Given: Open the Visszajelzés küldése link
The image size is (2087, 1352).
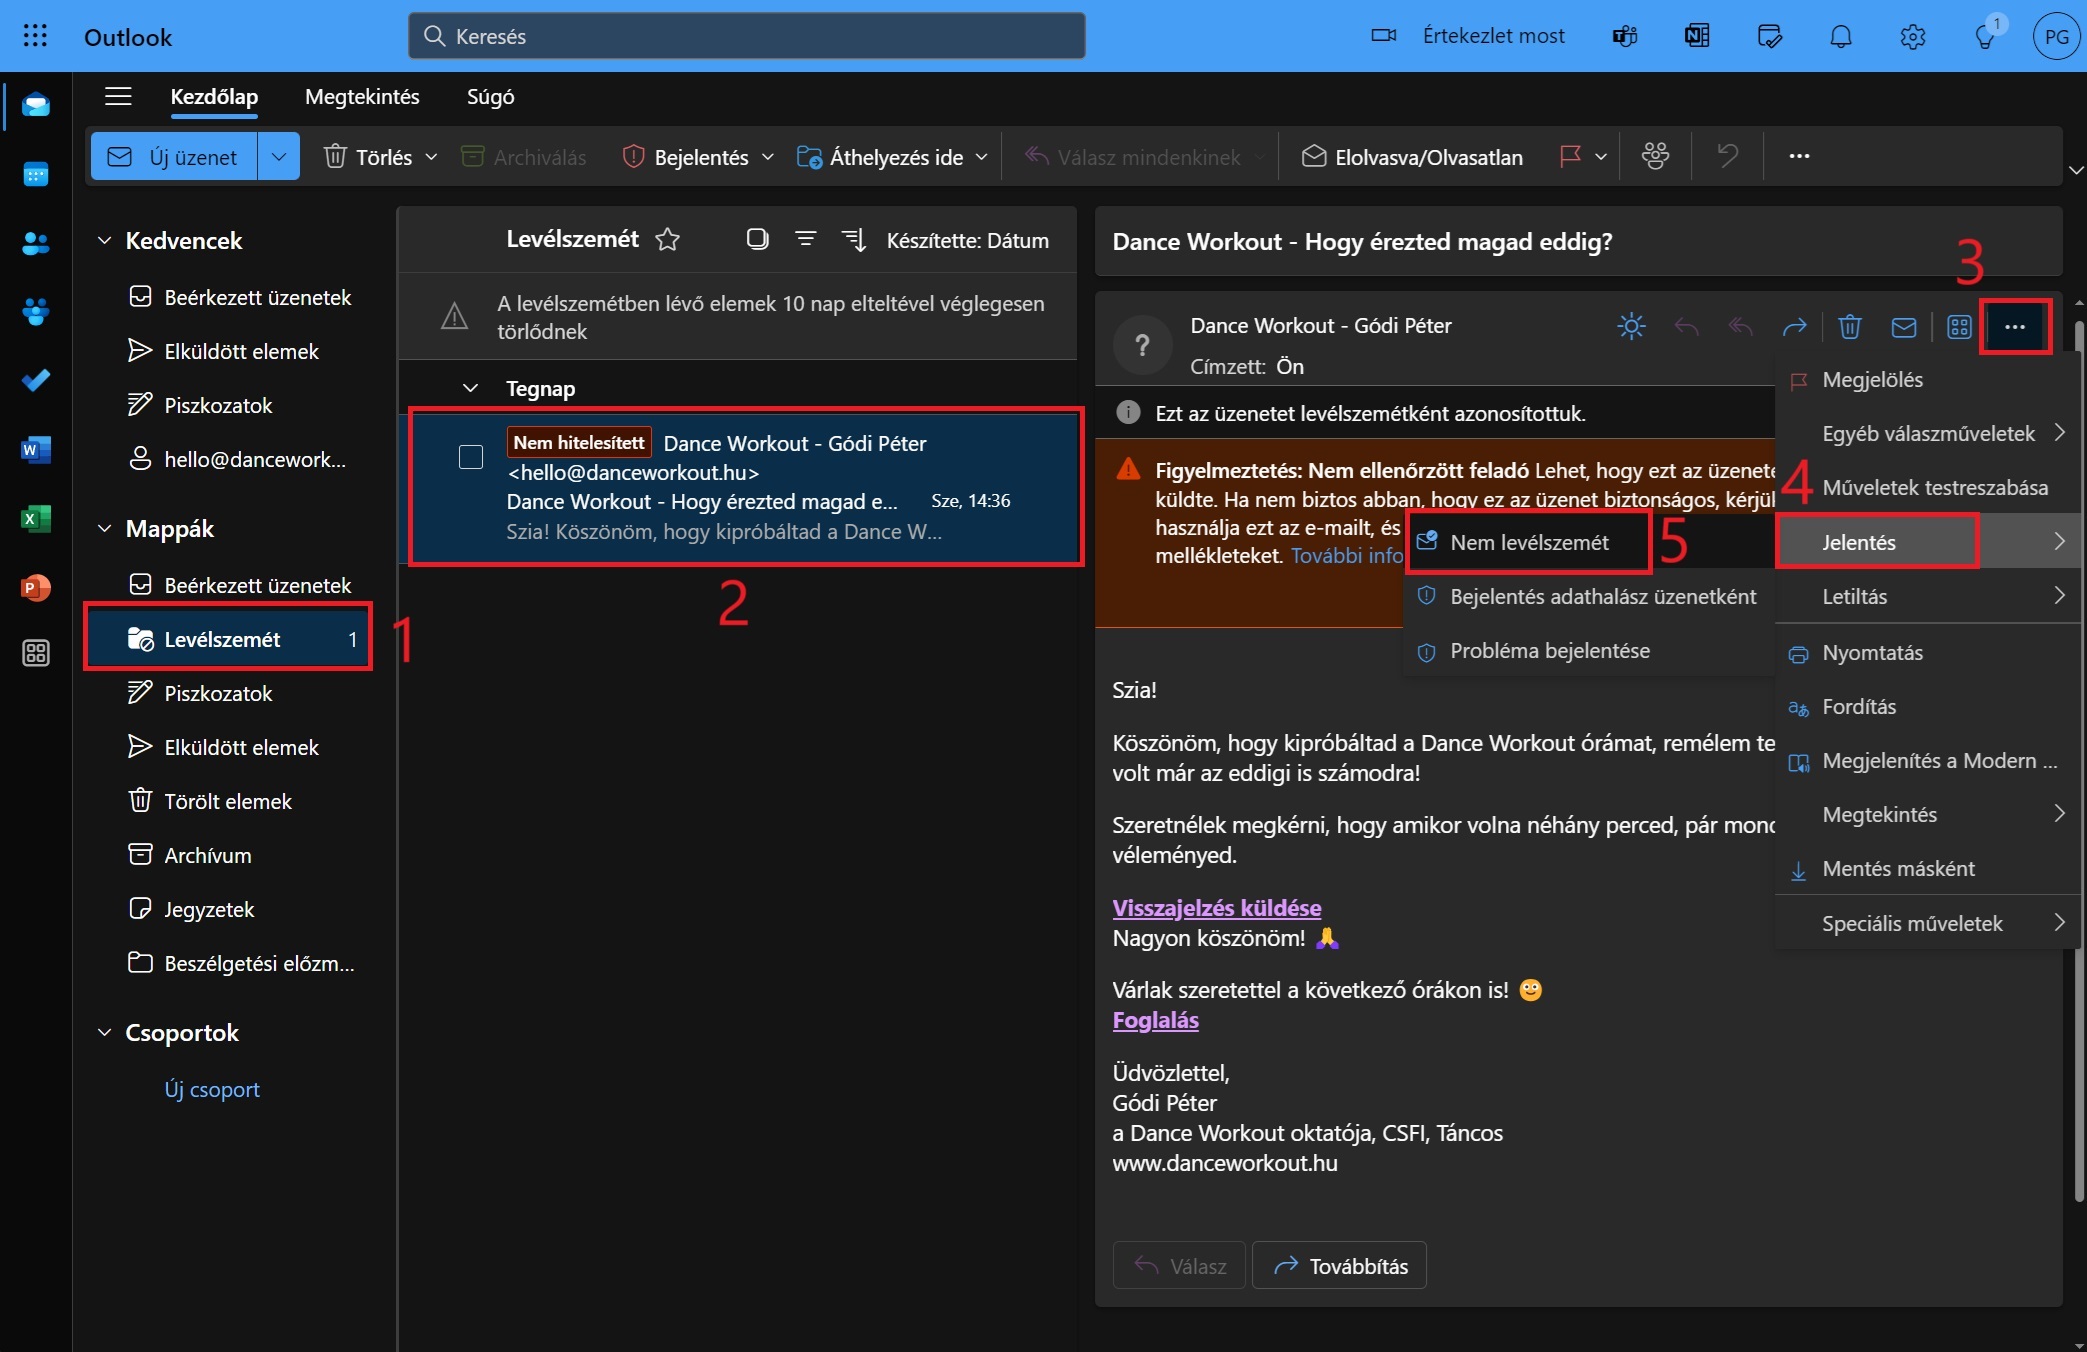Looking at the screenshot, I should click(1216, 907).
